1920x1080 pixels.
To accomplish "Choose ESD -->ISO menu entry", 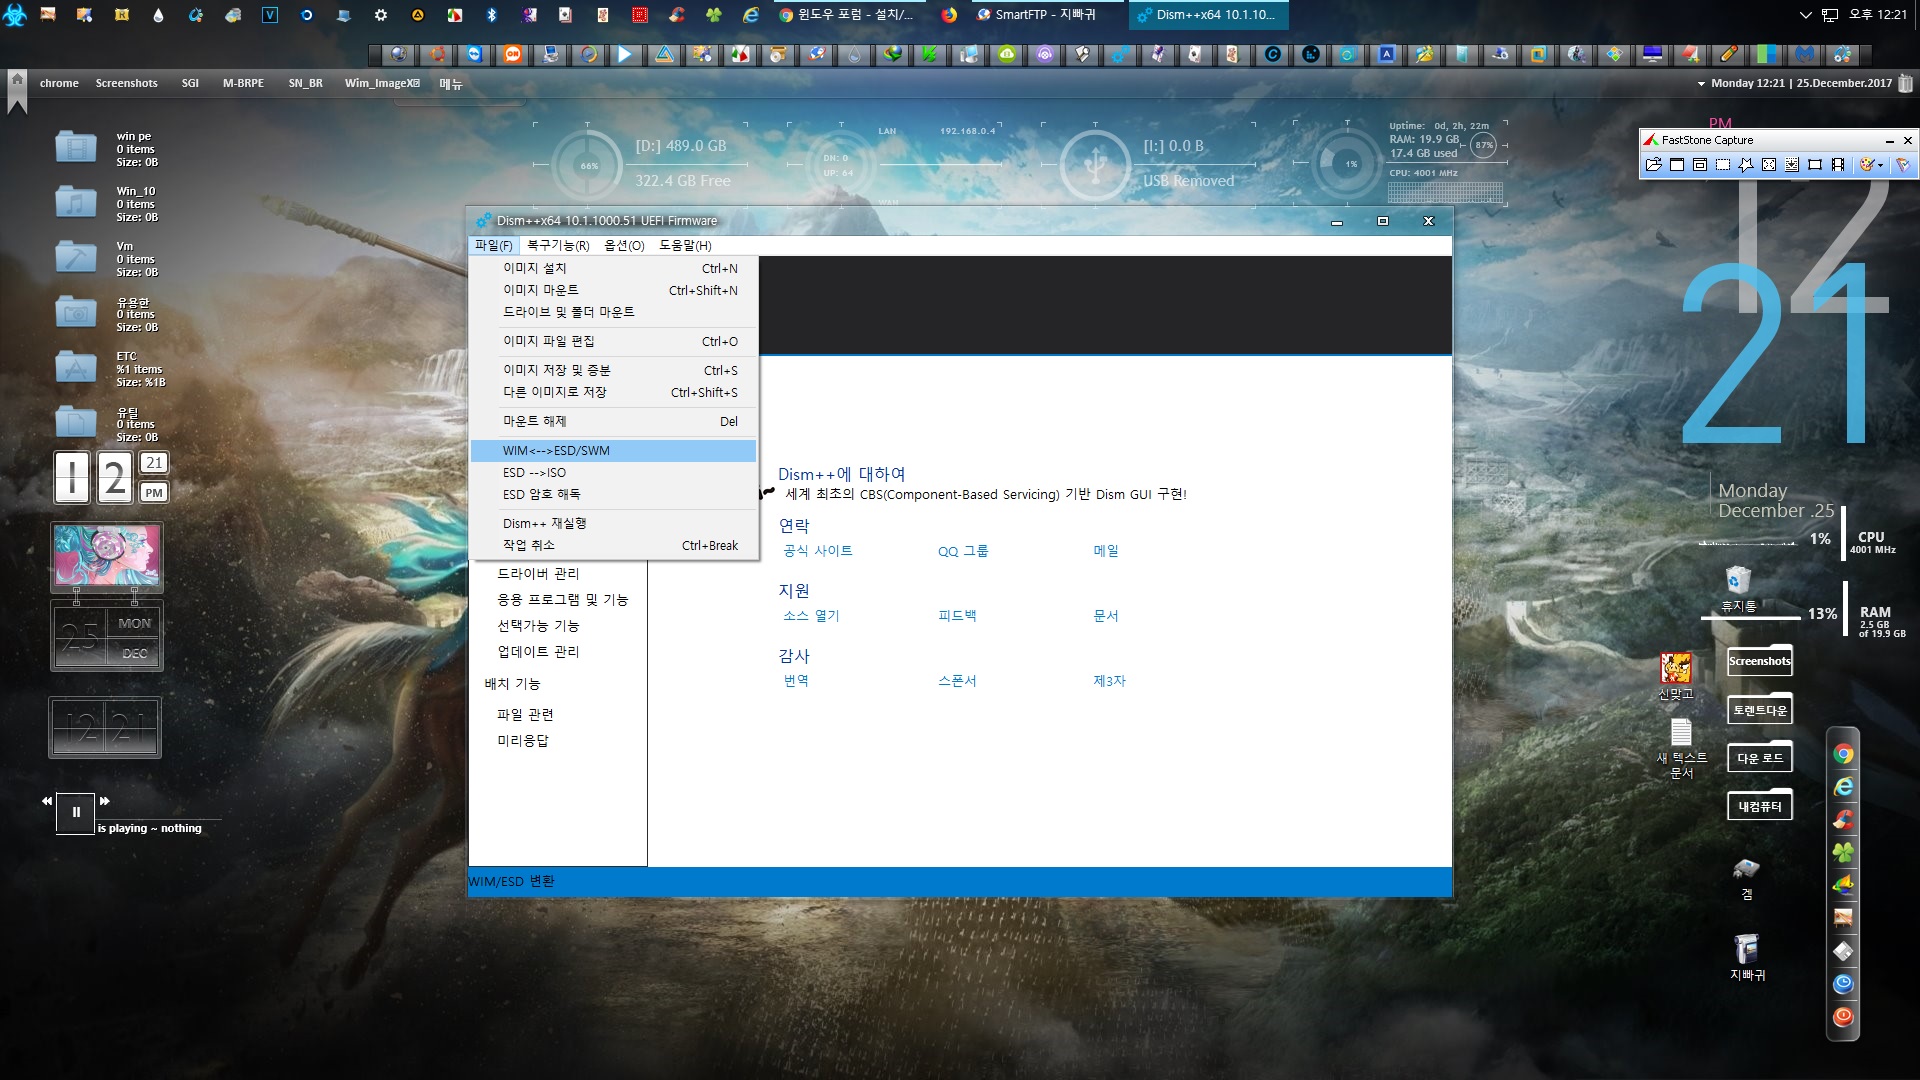I will [x=613, y=473].
